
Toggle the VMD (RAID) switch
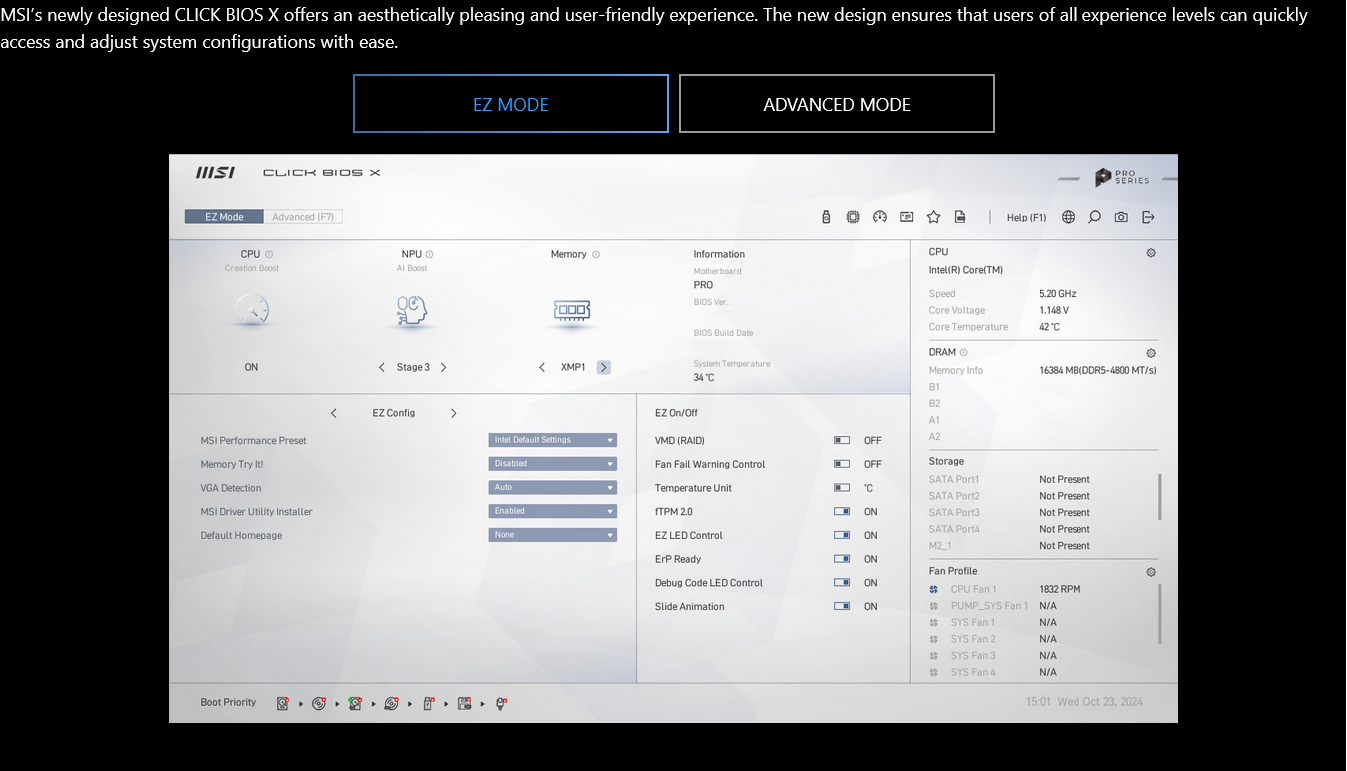(x=842, y=440)
